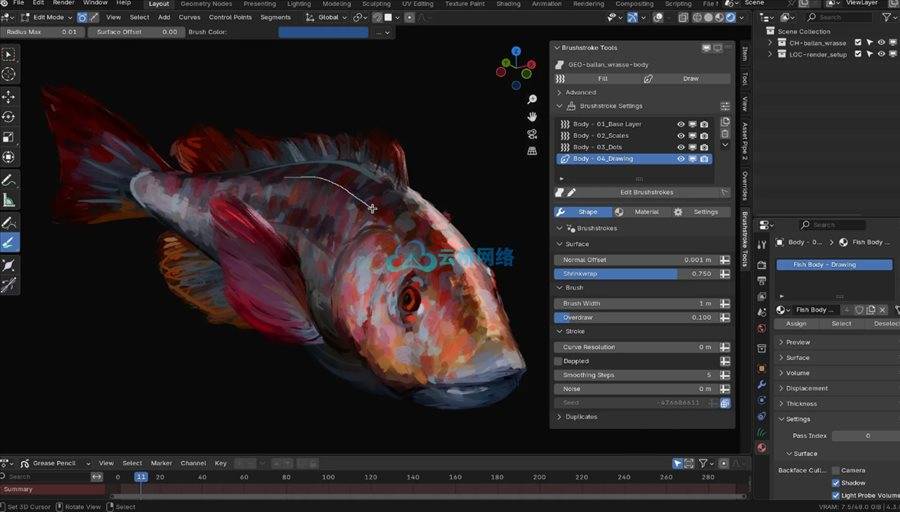Switch perspective/orthographic grid icon

point(532,151)
